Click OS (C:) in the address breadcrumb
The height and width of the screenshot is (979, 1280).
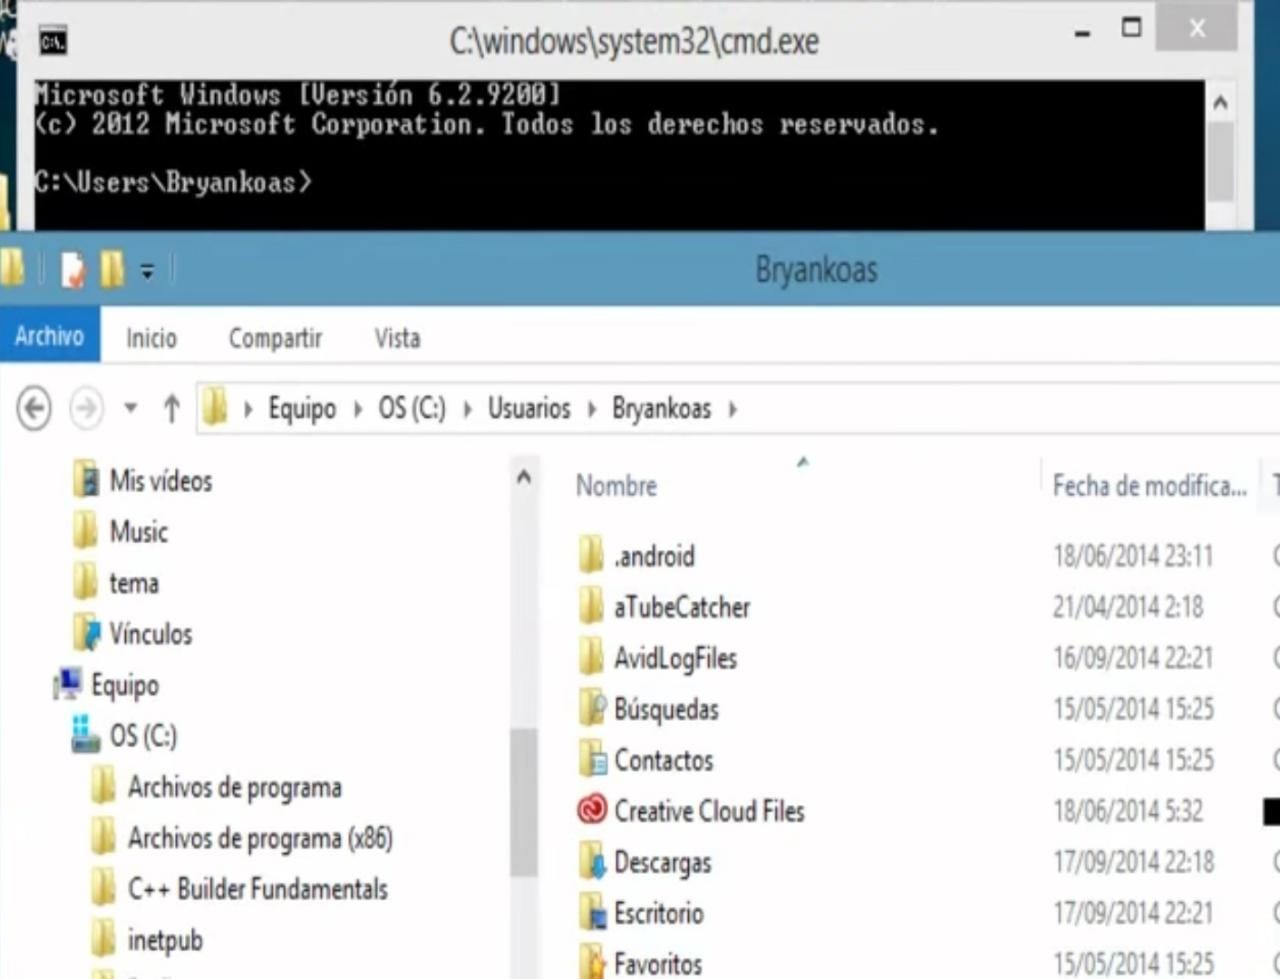pos(412,408)
